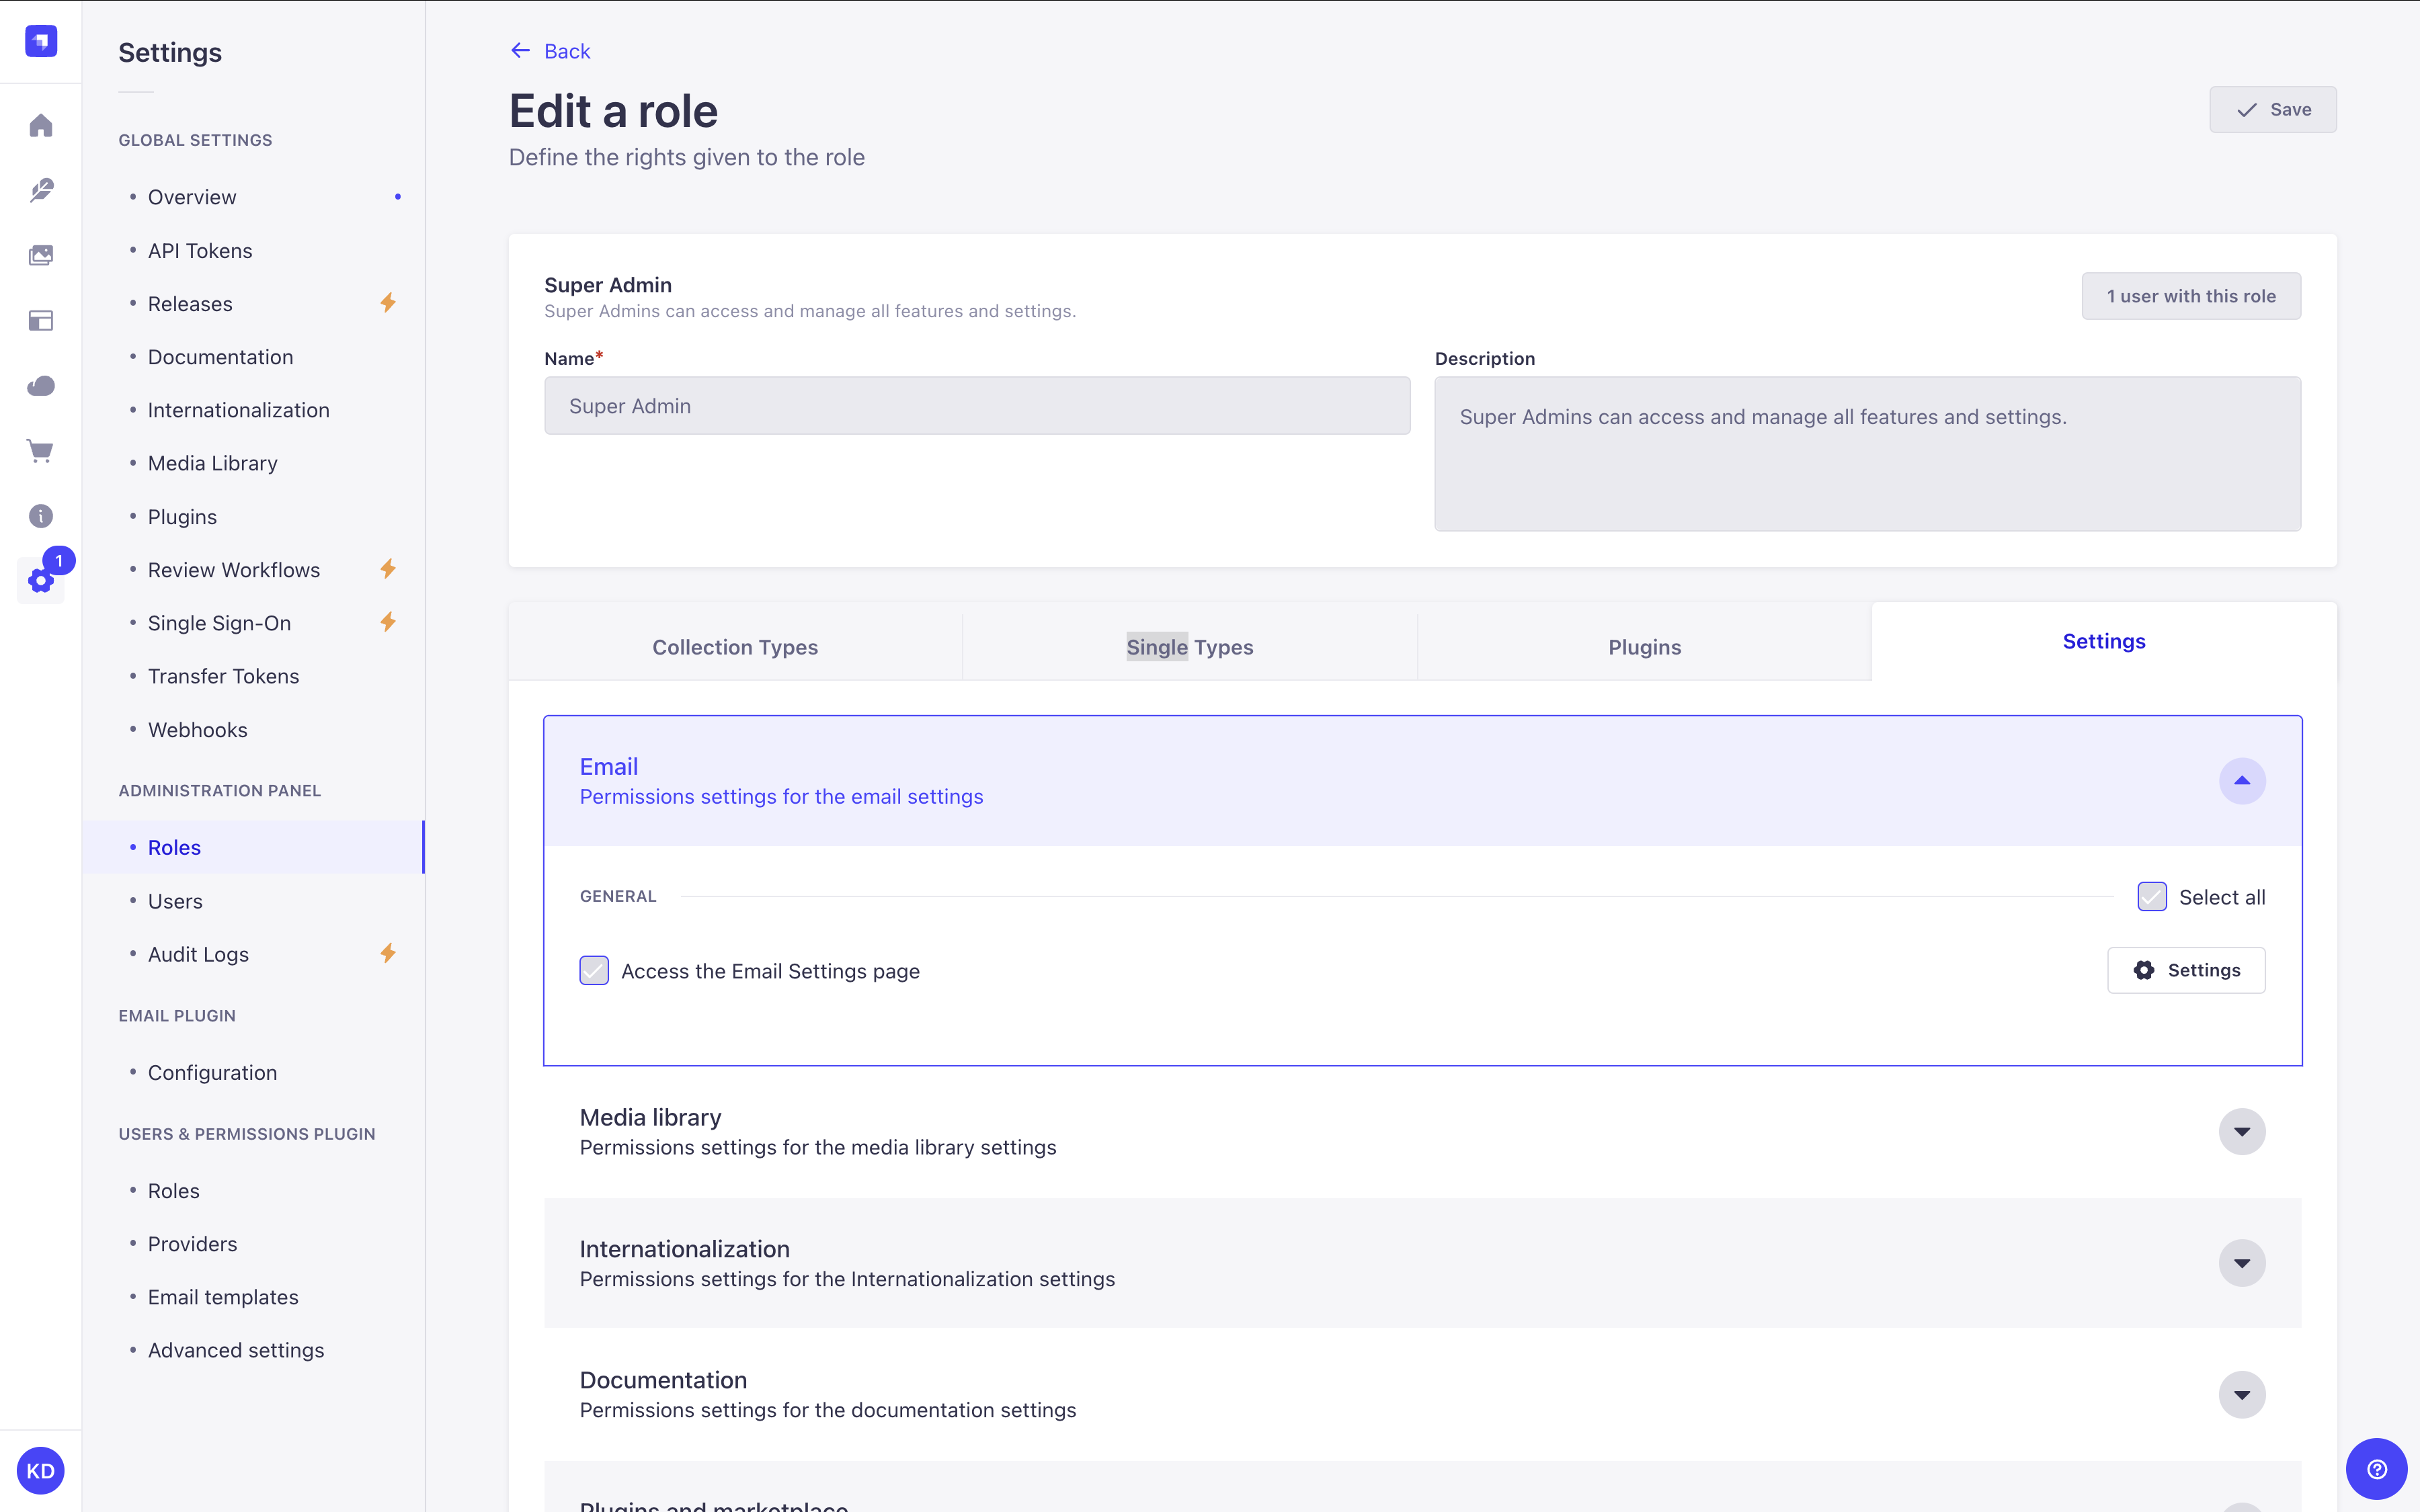
Task: Click the API Tokens settings icon
Action: pyautogui.click(x=198, y=249)
